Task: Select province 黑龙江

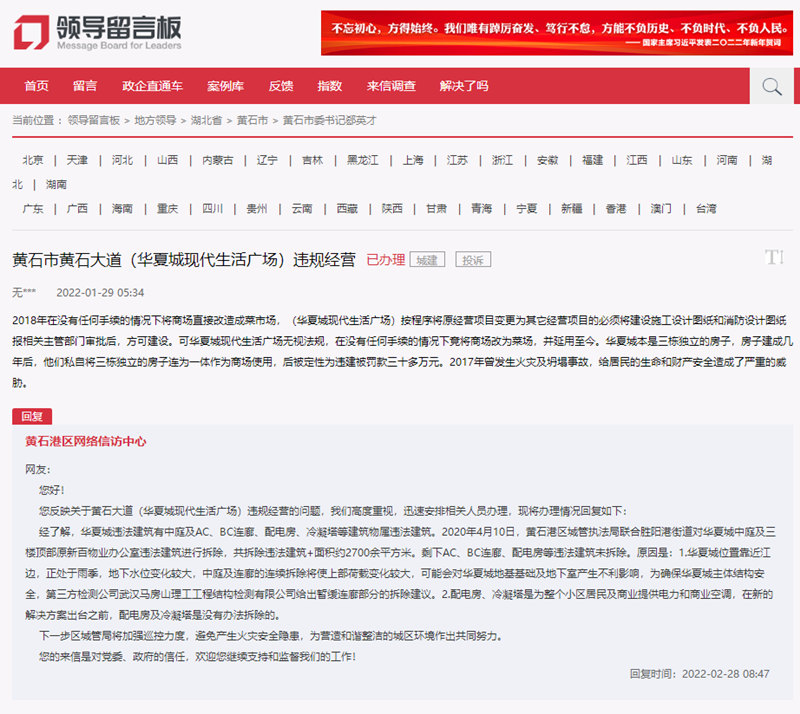Action: pos(363,160)
